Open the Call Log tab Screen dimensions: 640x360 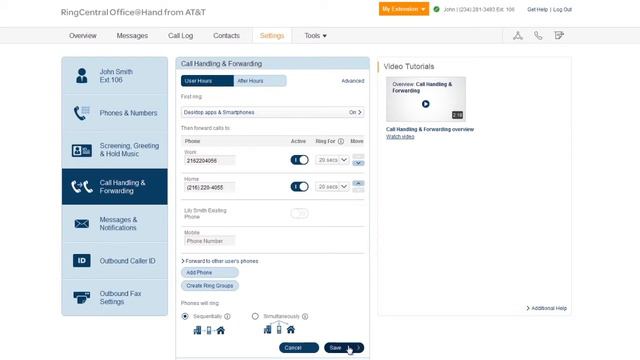[180, 36]
